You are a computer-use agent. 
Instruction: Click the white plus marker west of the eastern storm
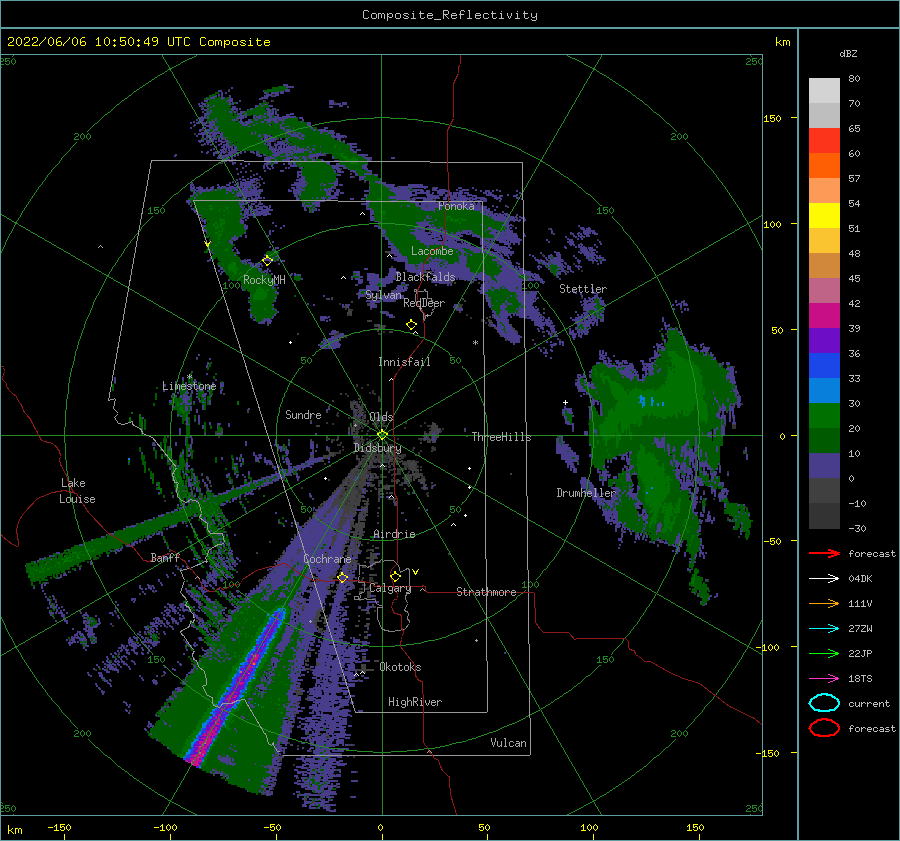565,402
